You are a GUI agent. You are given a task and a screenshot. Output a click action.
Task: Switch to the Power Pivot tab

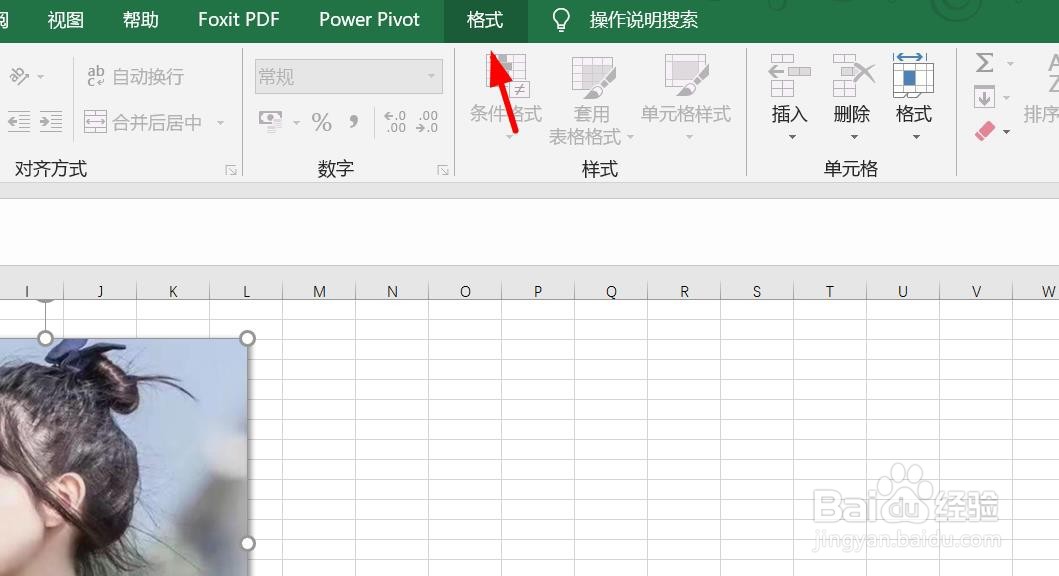(369, 20)
